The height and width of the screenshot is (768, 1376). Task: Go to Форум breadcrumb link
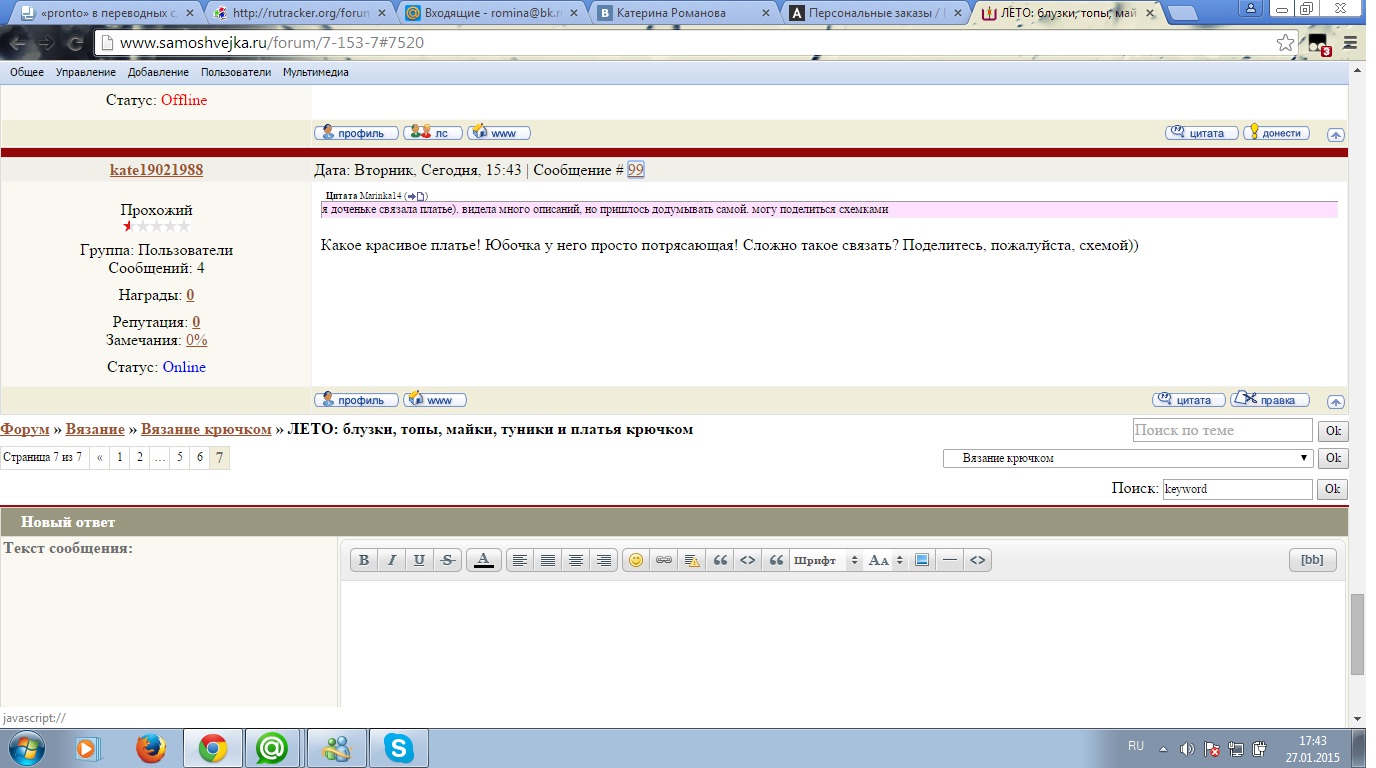tap(25, 429)
